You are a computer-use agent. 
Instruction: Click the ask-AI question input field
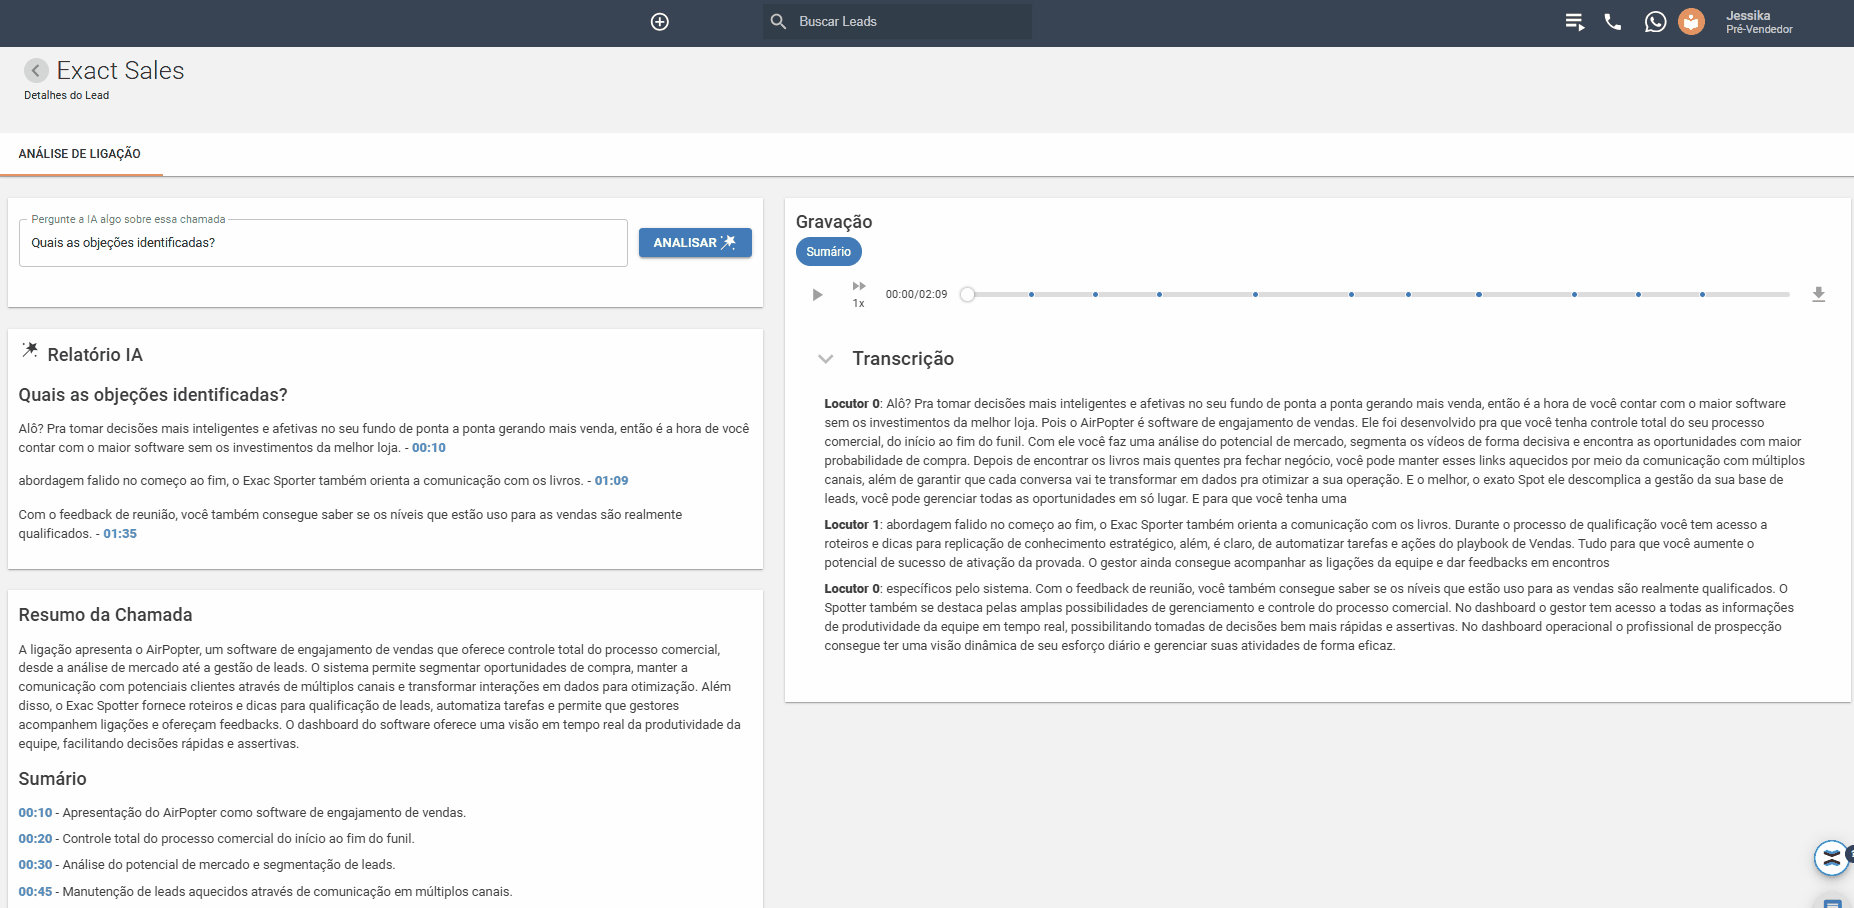[x=323, y=243]
